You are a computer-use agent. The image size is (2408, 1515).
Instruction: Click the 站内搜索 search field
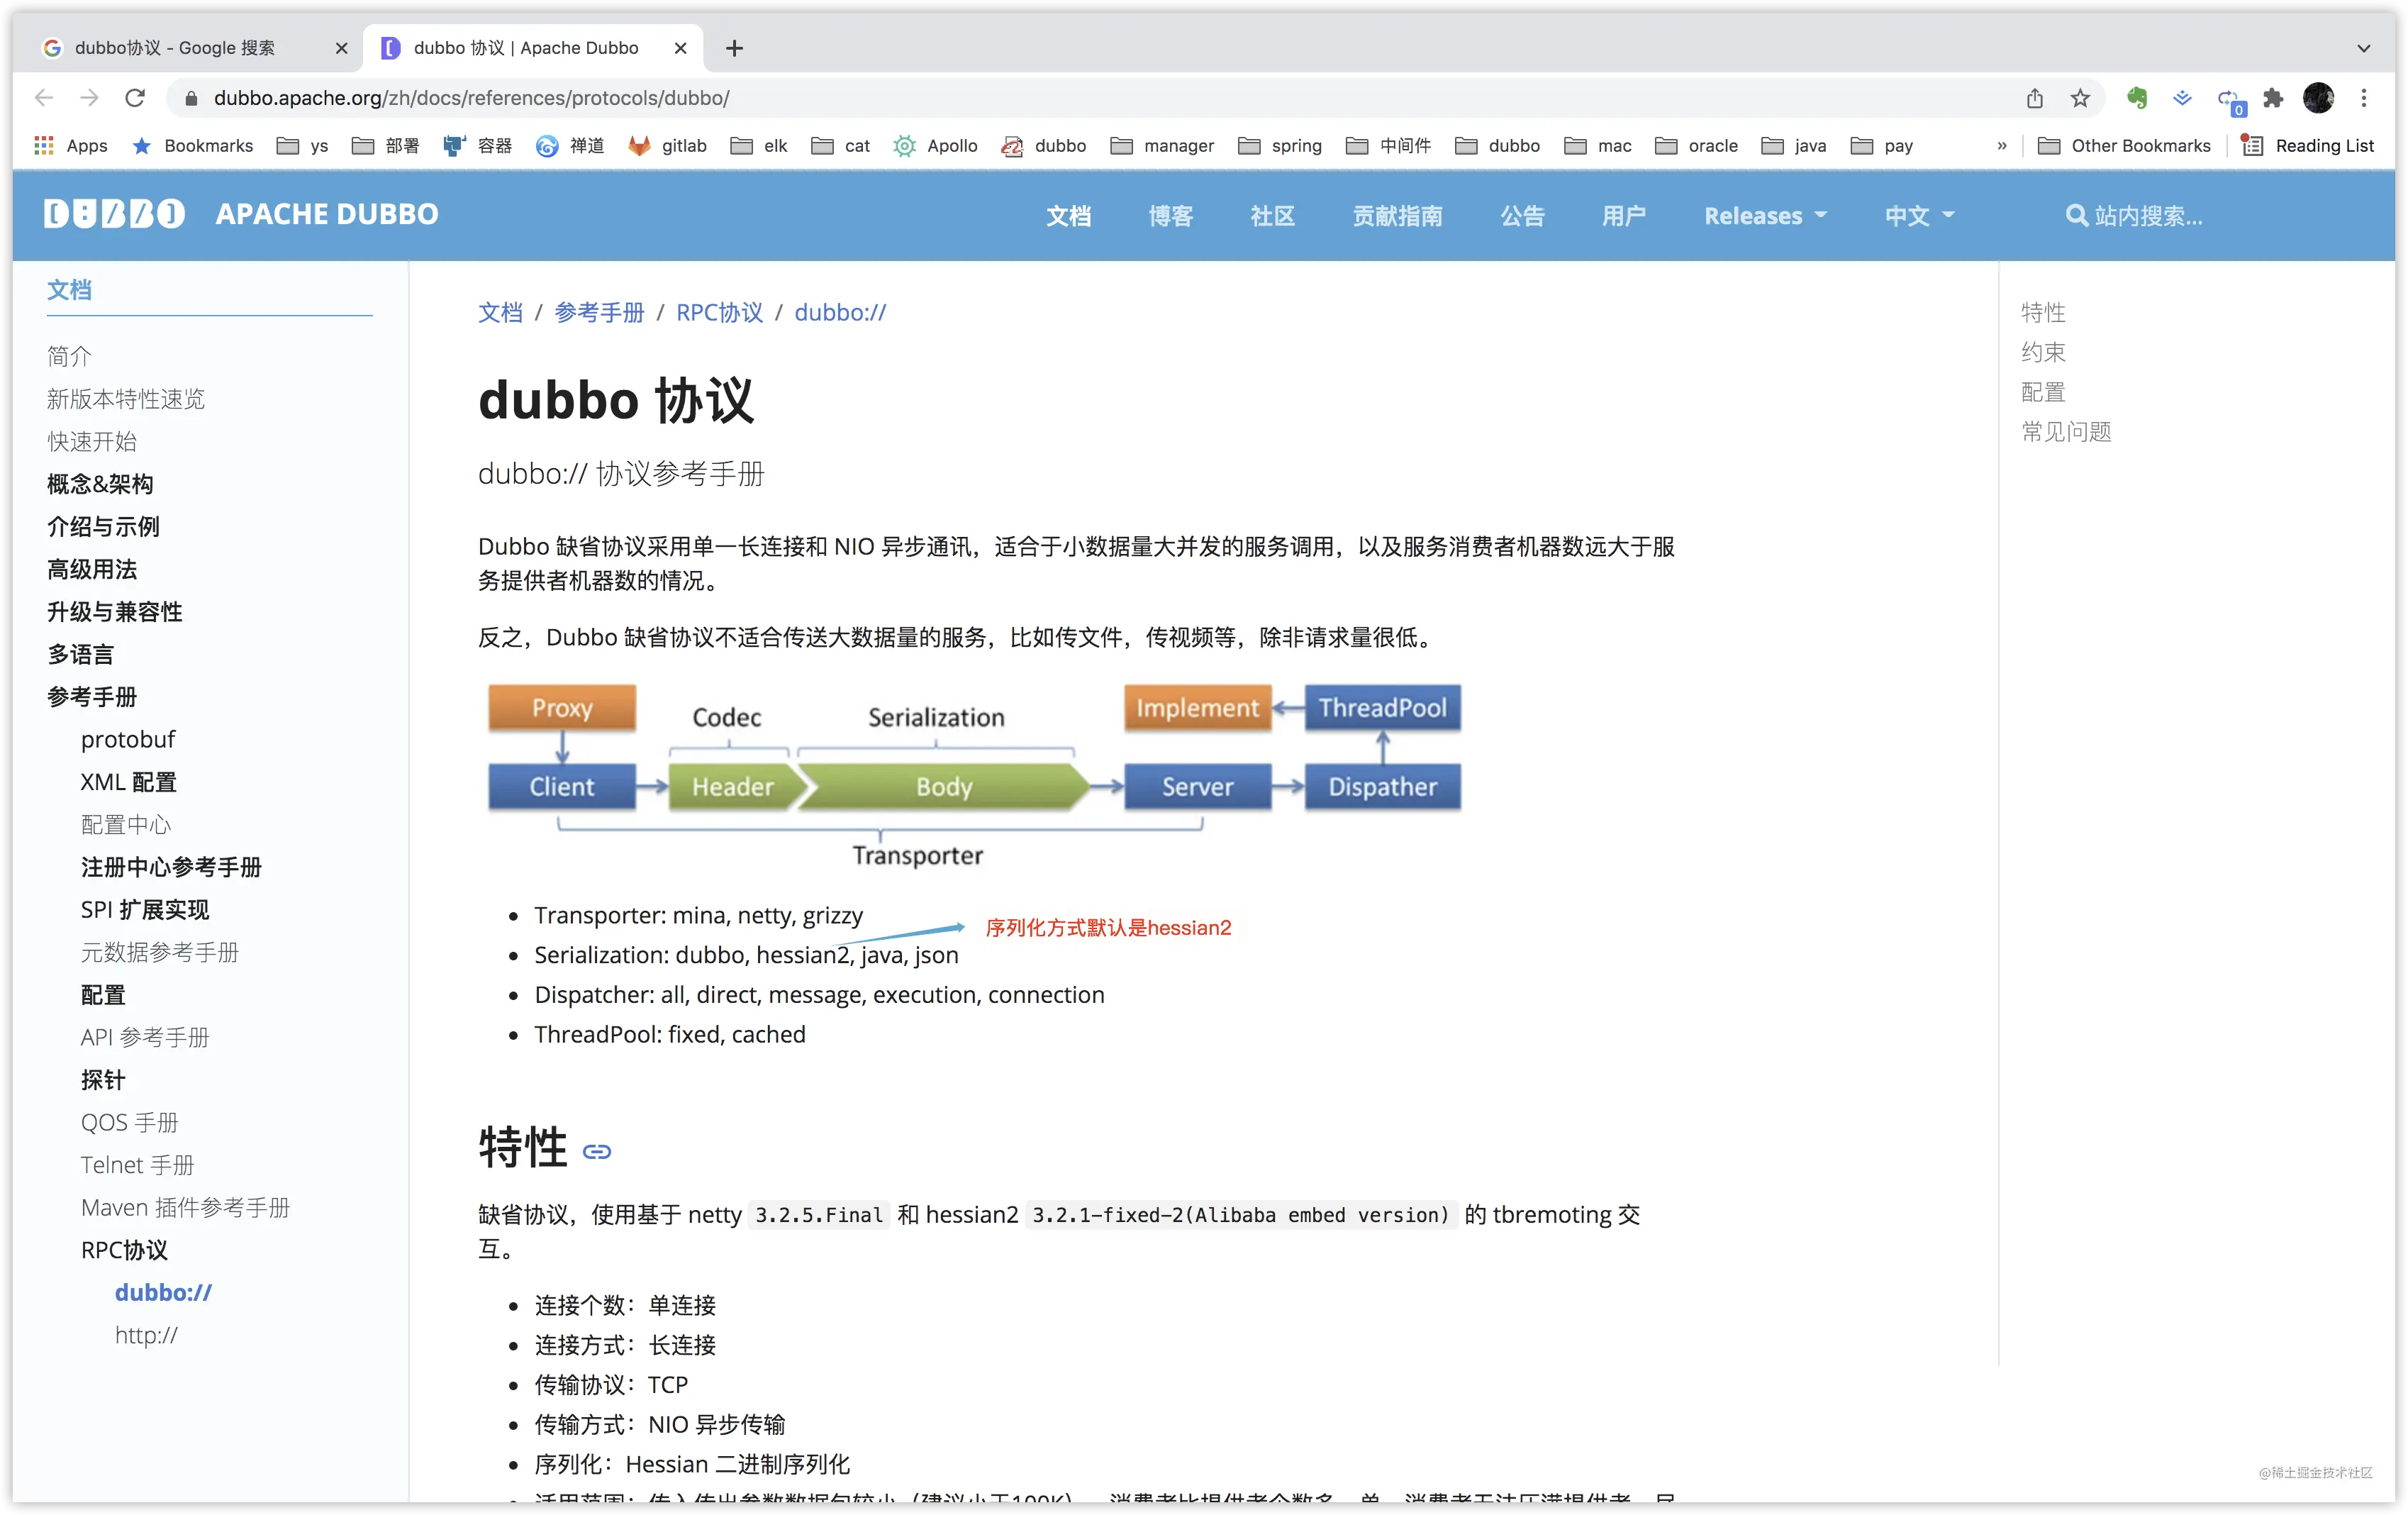tap(2135, 216)
